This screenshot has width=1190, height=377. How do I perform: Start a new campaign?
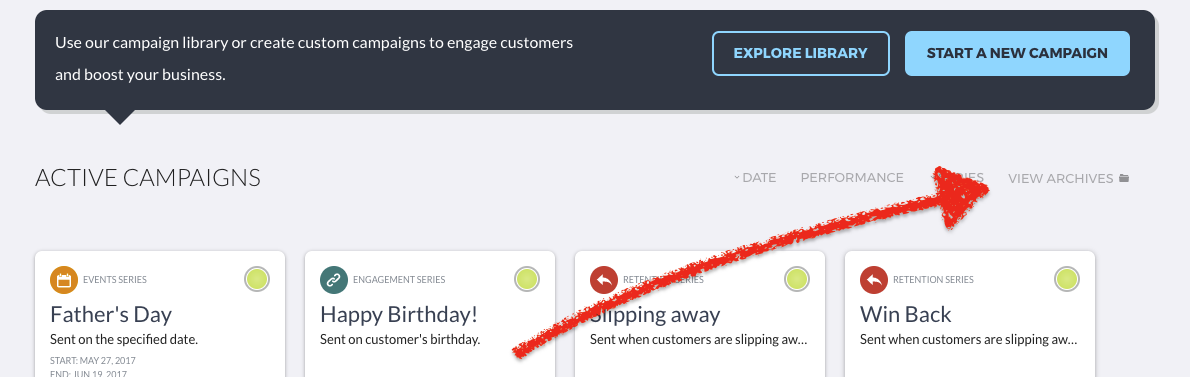pos(1017,53)
